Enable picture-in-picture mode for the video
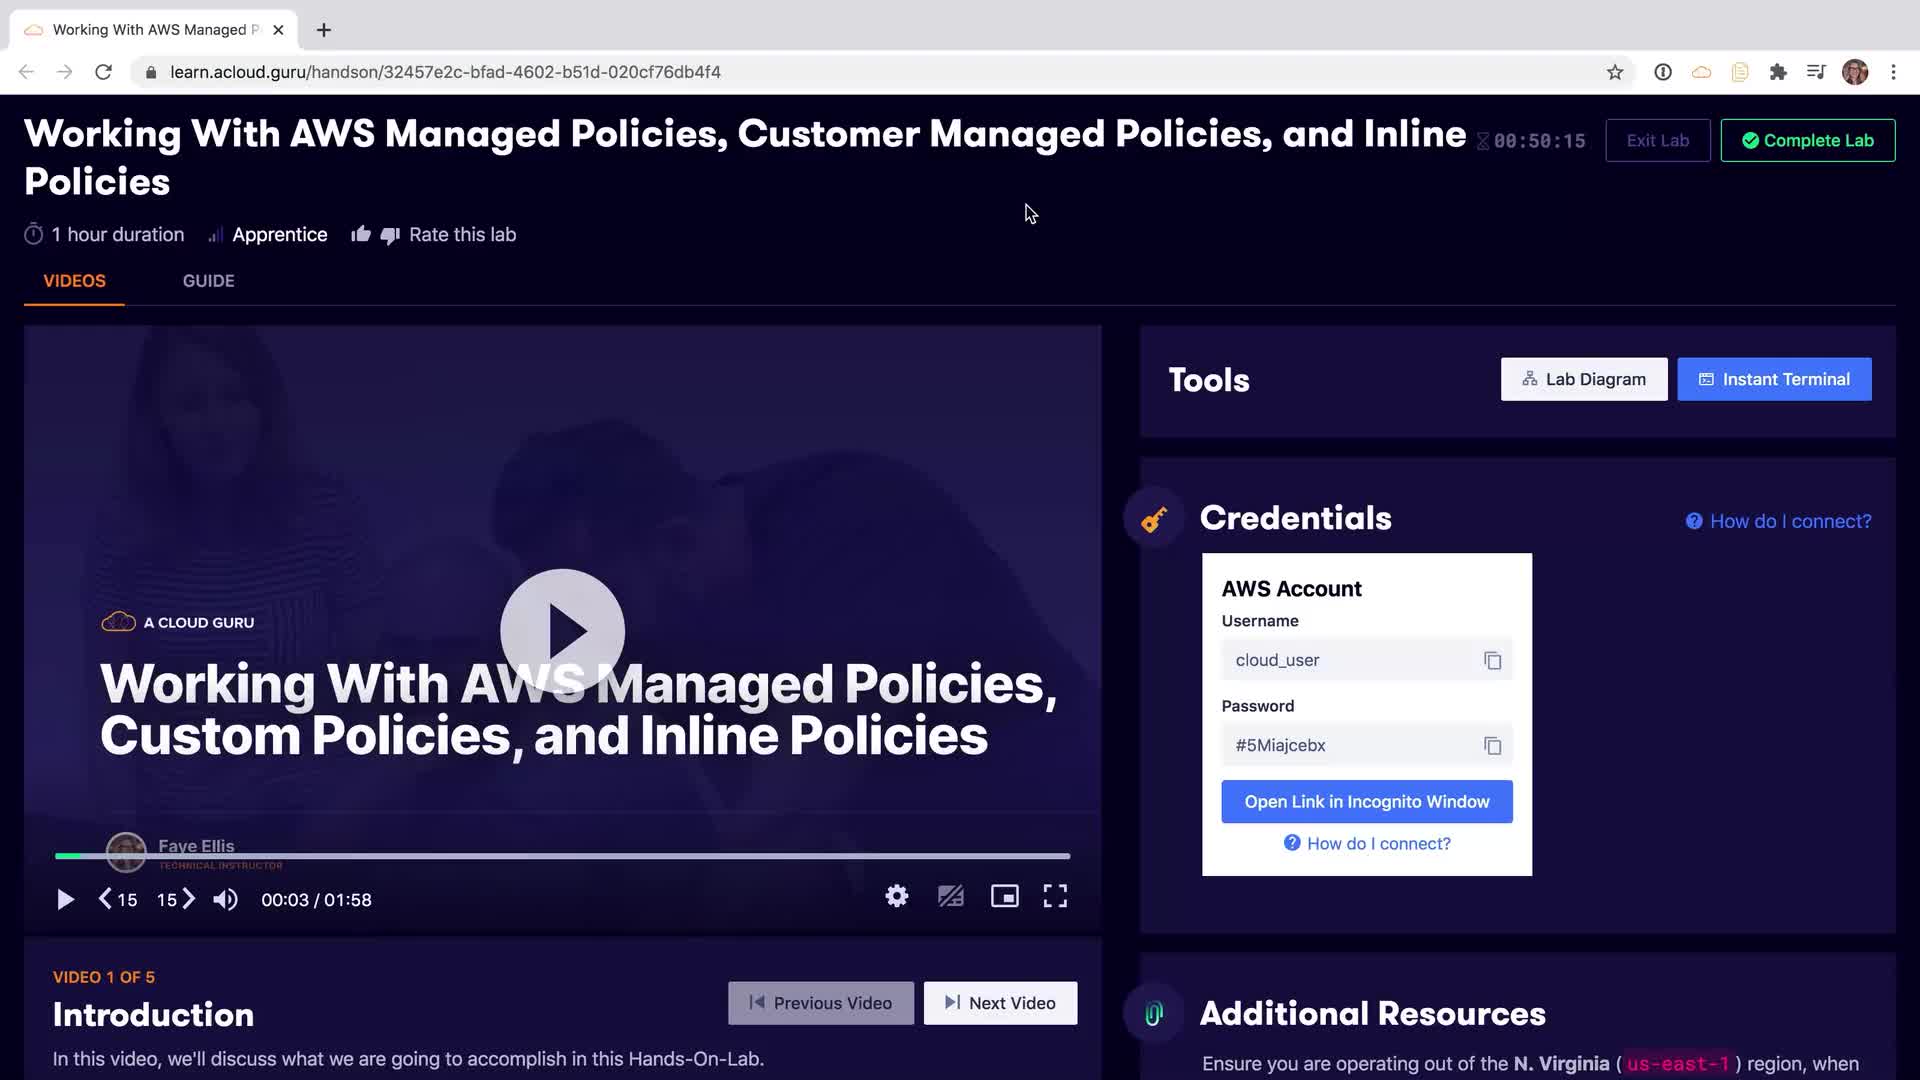Image resolution: width=1920 pixels, height=1080 pixels. [x=1004, y=896]
